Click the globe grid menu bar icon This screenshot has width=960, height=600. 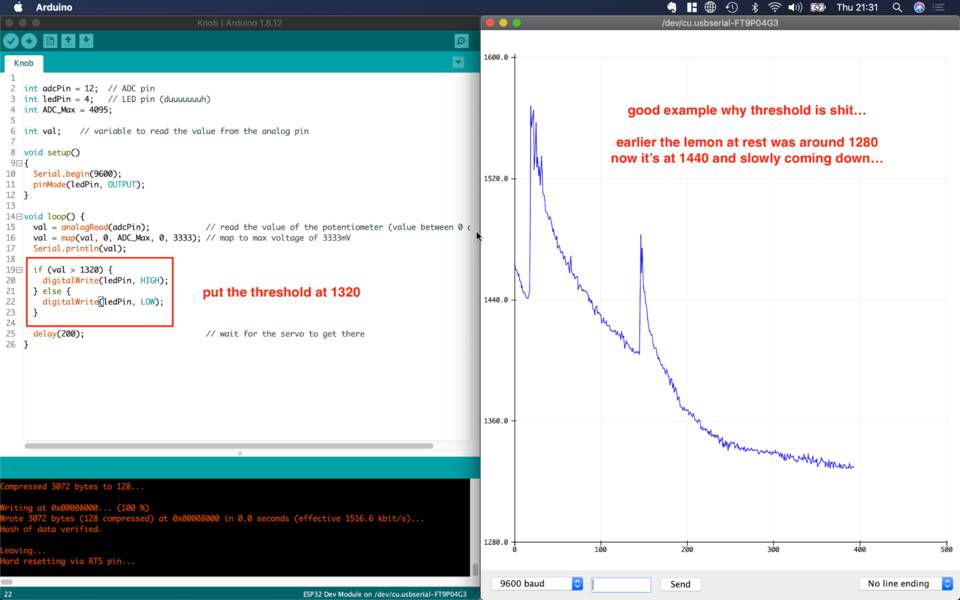click(x=710, y=7)
